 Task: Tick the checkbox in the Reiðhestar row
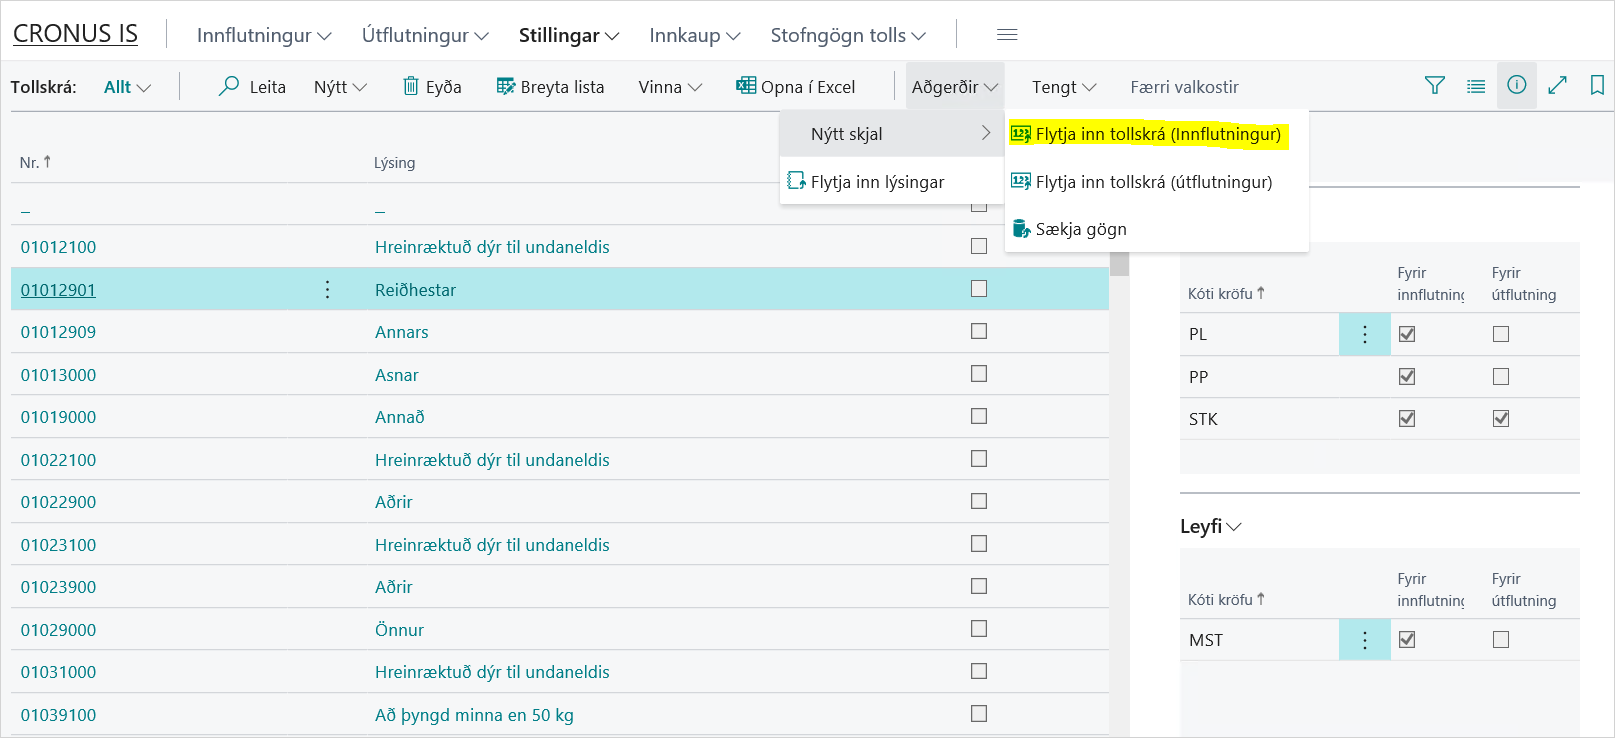[979, 289]
